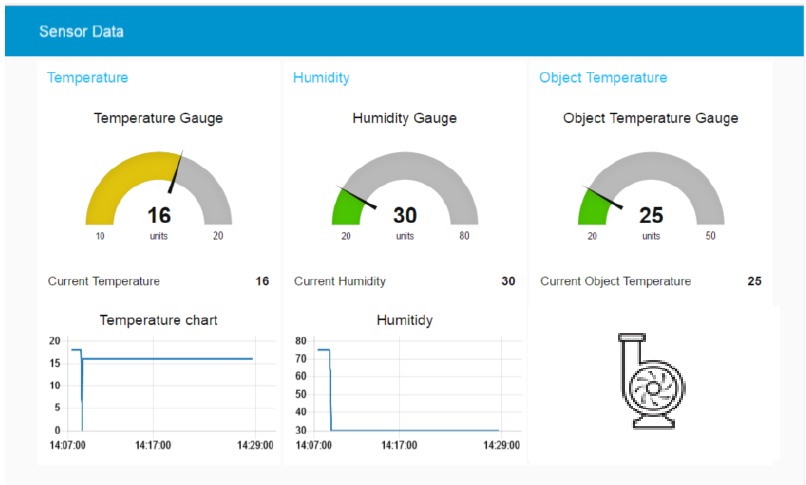Click the Humitidy chart title
806x485 pixels.
pos(404,320)
